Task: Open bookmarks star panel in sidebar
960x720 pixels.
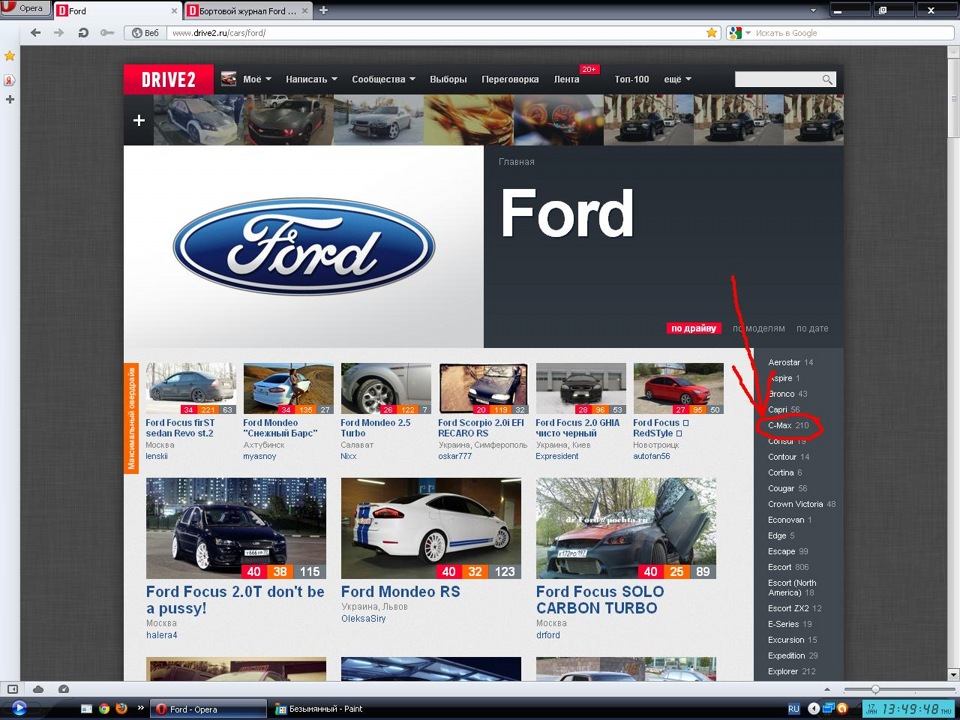Action: (10, 56)
